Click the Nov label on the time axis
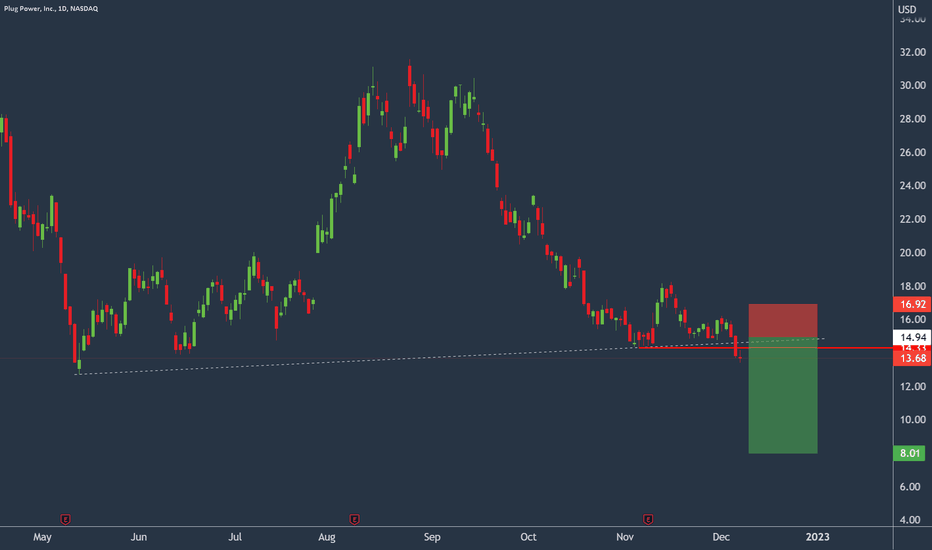The image size is (932, 550). click(x=625, y=538)
